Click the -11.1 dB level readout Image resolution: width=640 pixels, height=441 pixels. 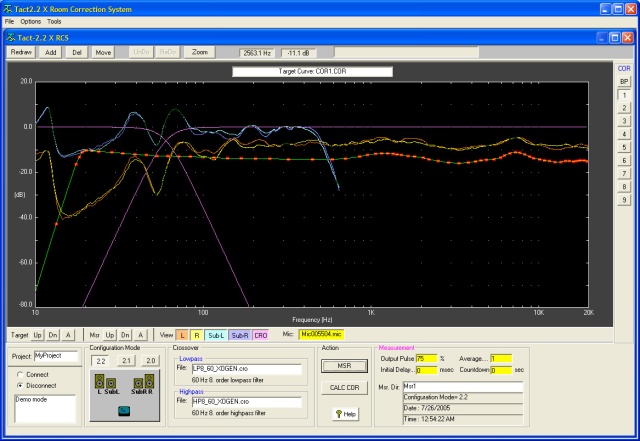pos(298,53)
